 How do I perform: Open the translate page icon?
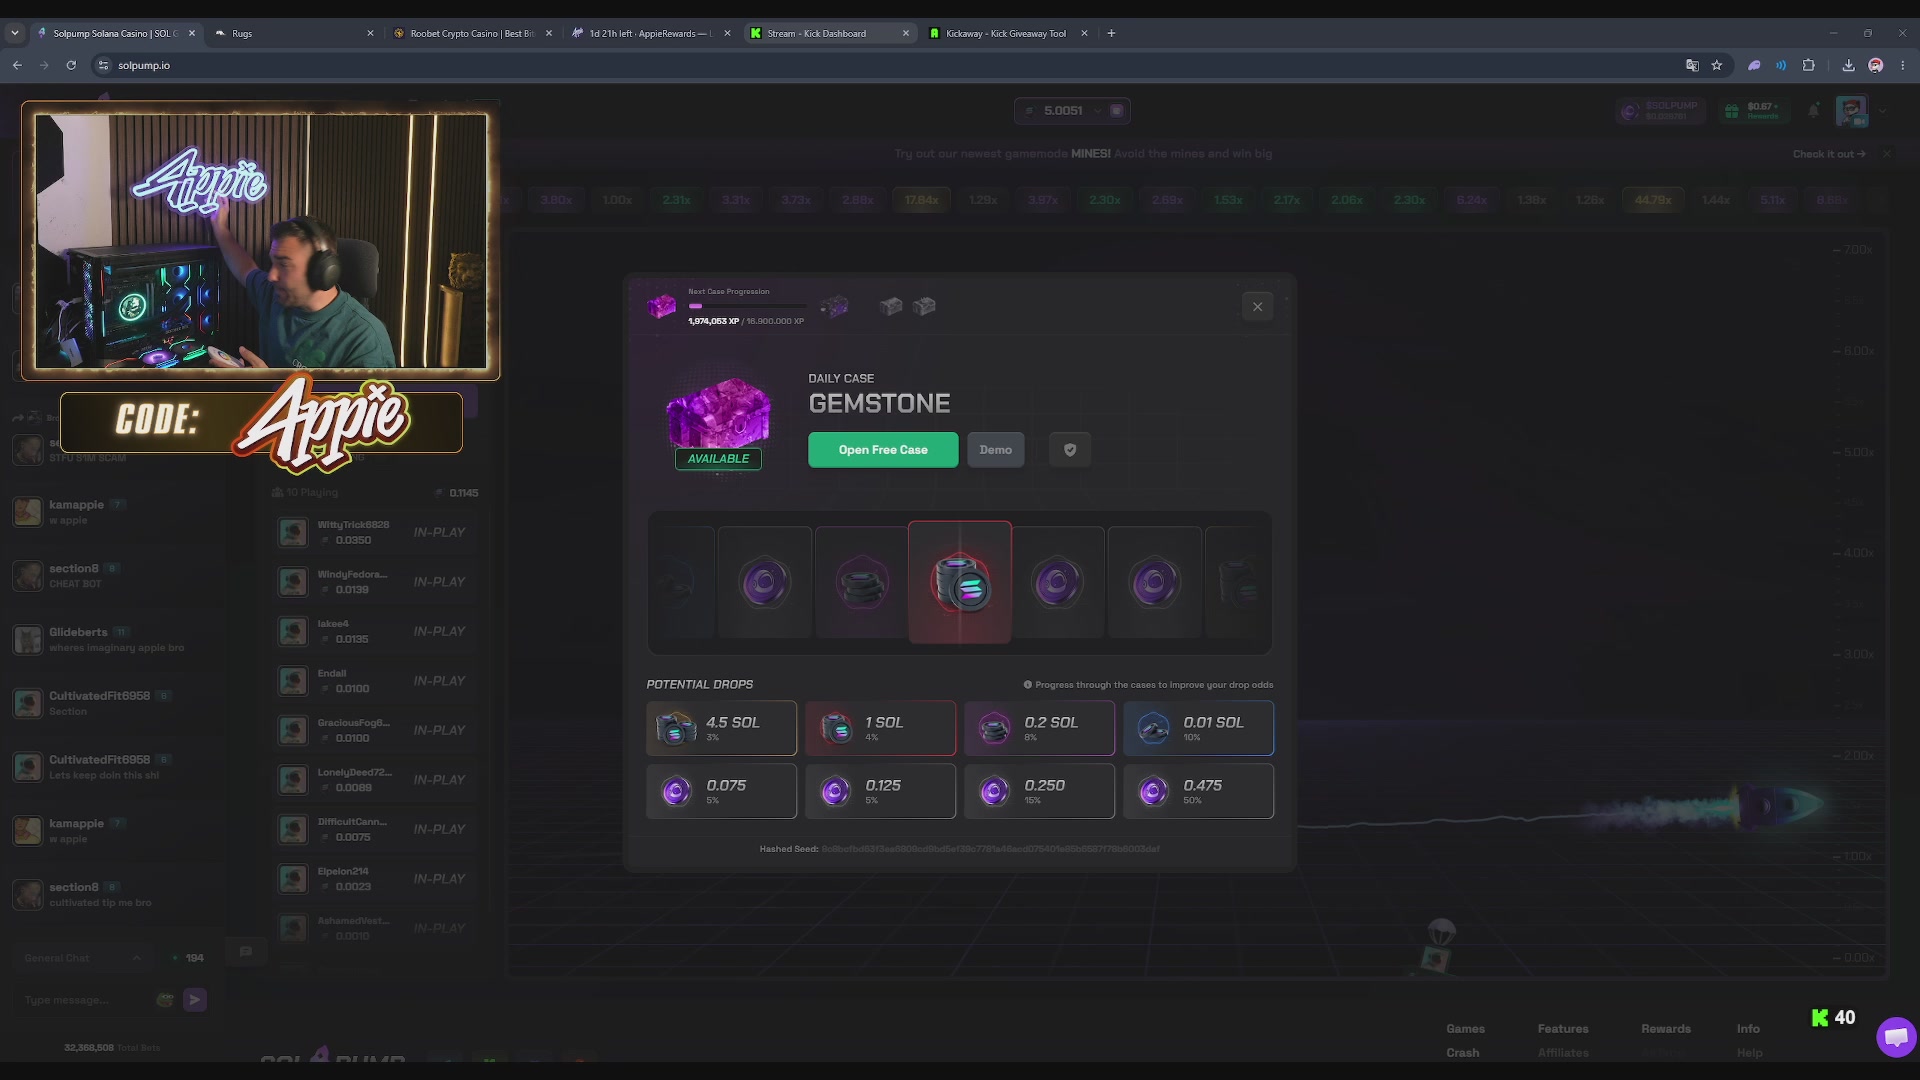coord(1692,65)
